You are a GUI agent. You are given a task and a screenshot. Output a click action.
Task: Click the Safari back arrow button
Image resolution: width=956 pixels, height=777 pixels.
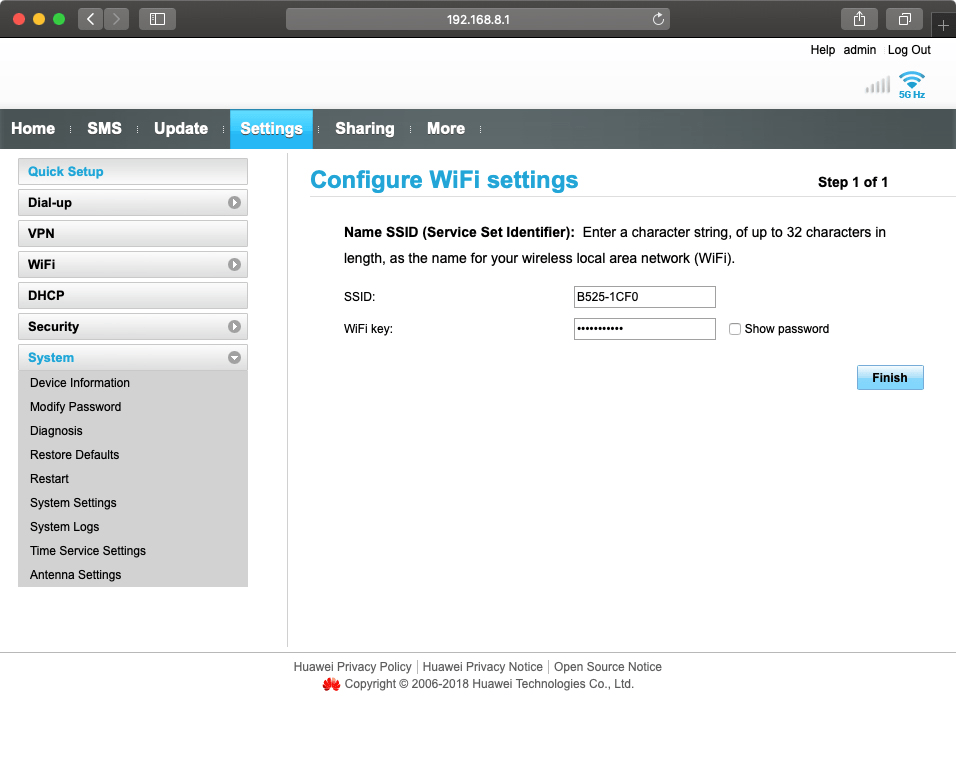[91, 19]
